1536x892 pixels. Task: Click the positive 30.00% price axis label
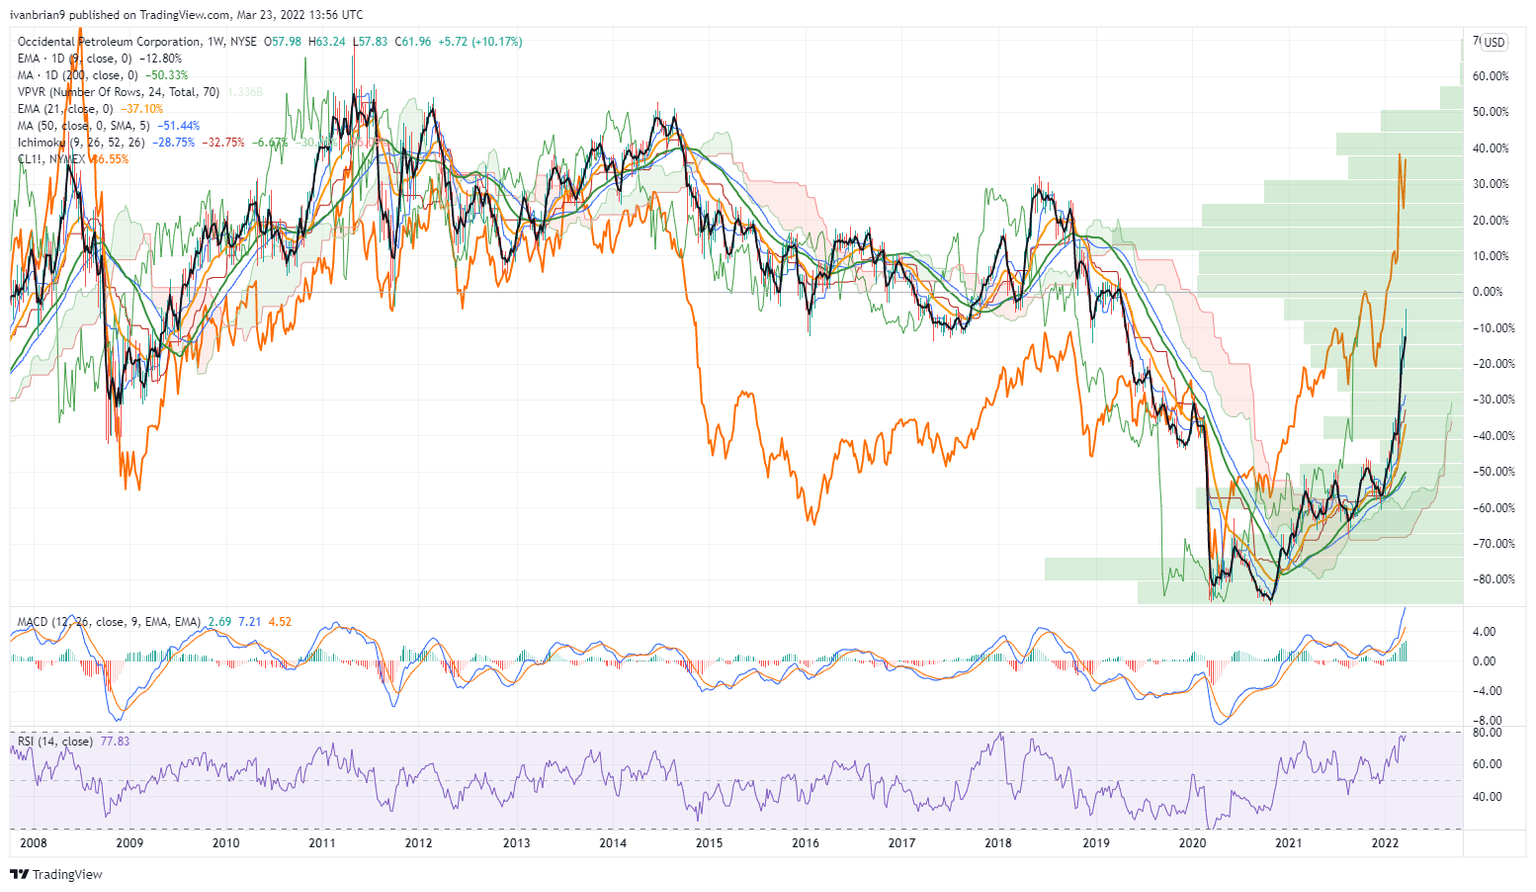click(1491, 184)
